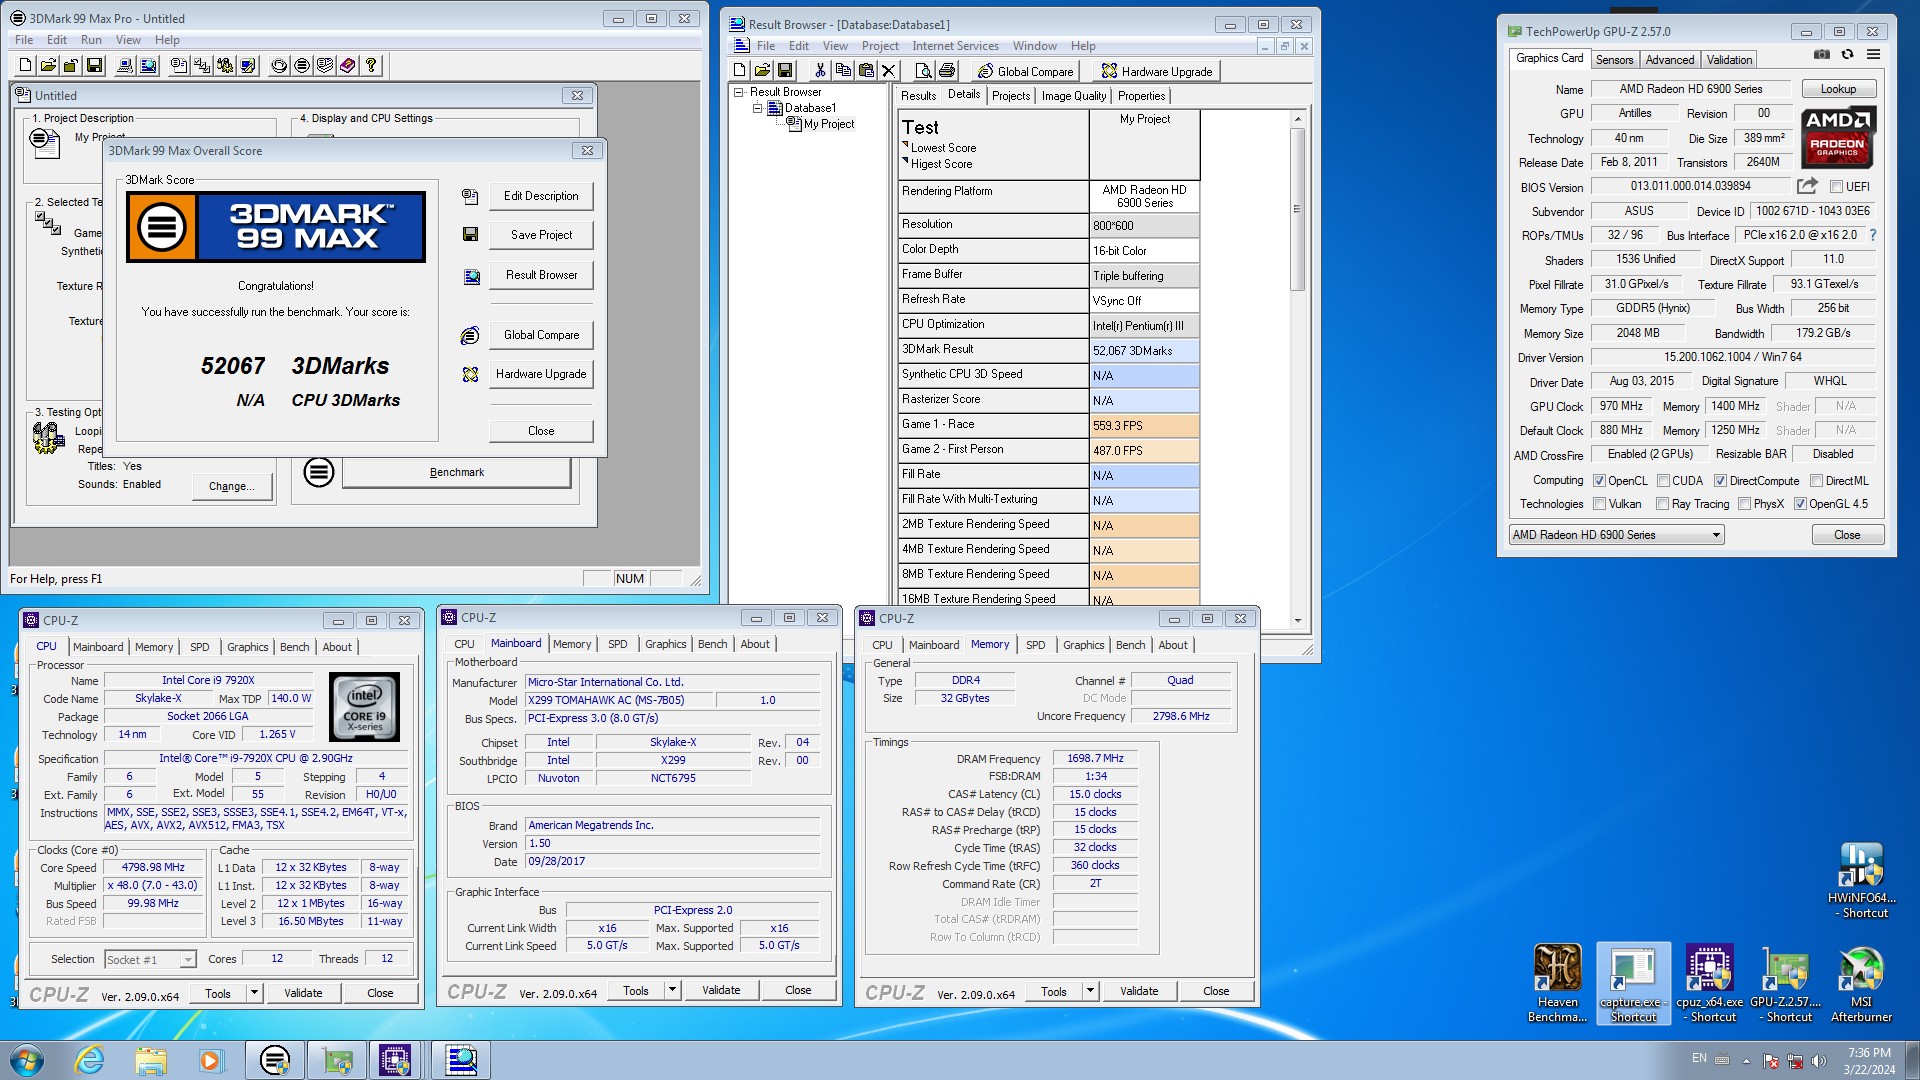Open Tools dropdown arrow in CPU-Z Memory window
The width and height of the screenshot is (1920, 1080).
(x=1090, y=991)
